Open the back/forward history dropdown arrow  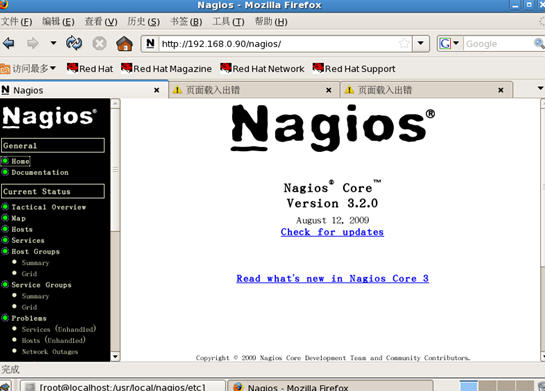point(53,43)
